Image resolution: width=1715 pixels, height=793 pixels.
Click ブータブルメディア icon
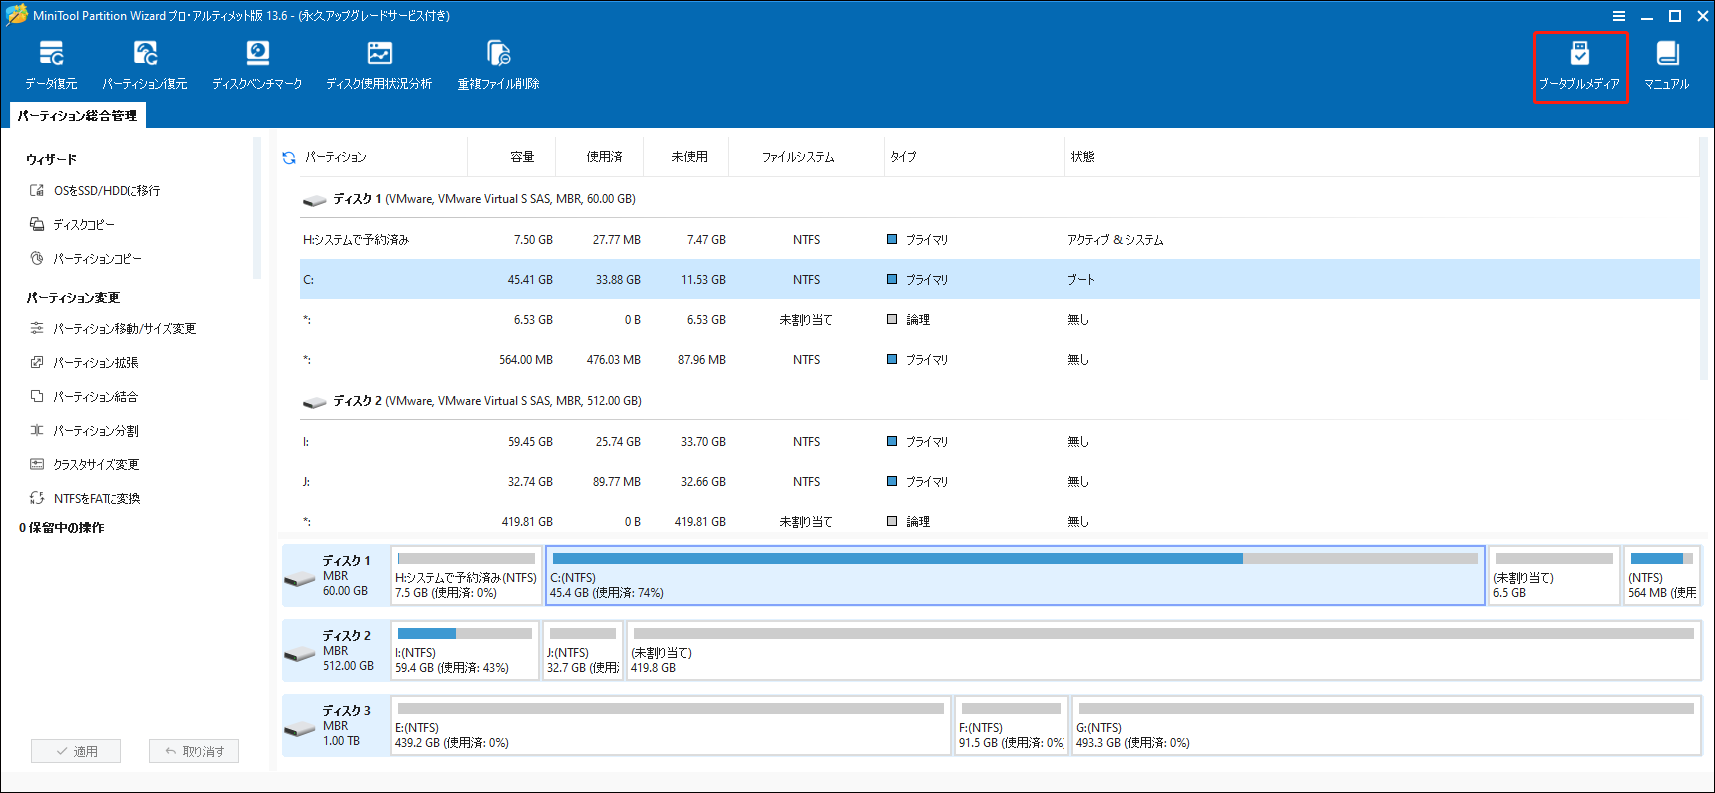click(x=1580, y=66)
